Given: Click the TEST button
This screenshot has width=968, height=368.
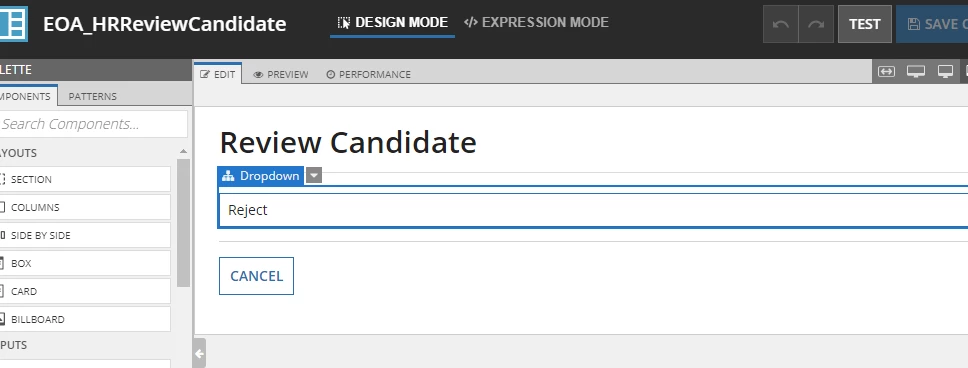Looking at the screenshot, I should [x=864, y=24].
